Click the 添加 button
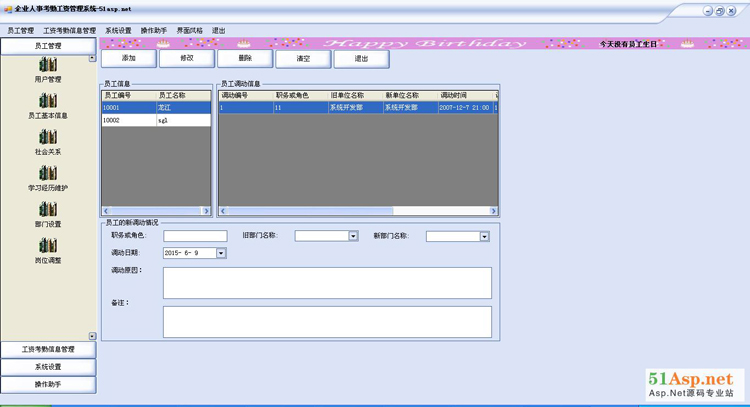 point(128,59)
